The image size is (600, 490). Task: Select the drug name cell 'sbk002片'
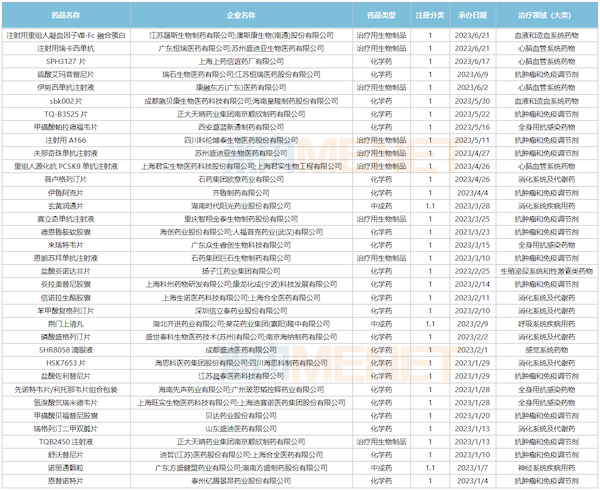pyautogui.click(x=66, y=101)
